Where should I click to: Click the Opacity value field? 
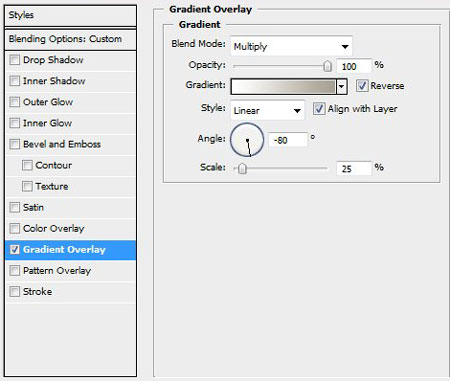point(354,66)
